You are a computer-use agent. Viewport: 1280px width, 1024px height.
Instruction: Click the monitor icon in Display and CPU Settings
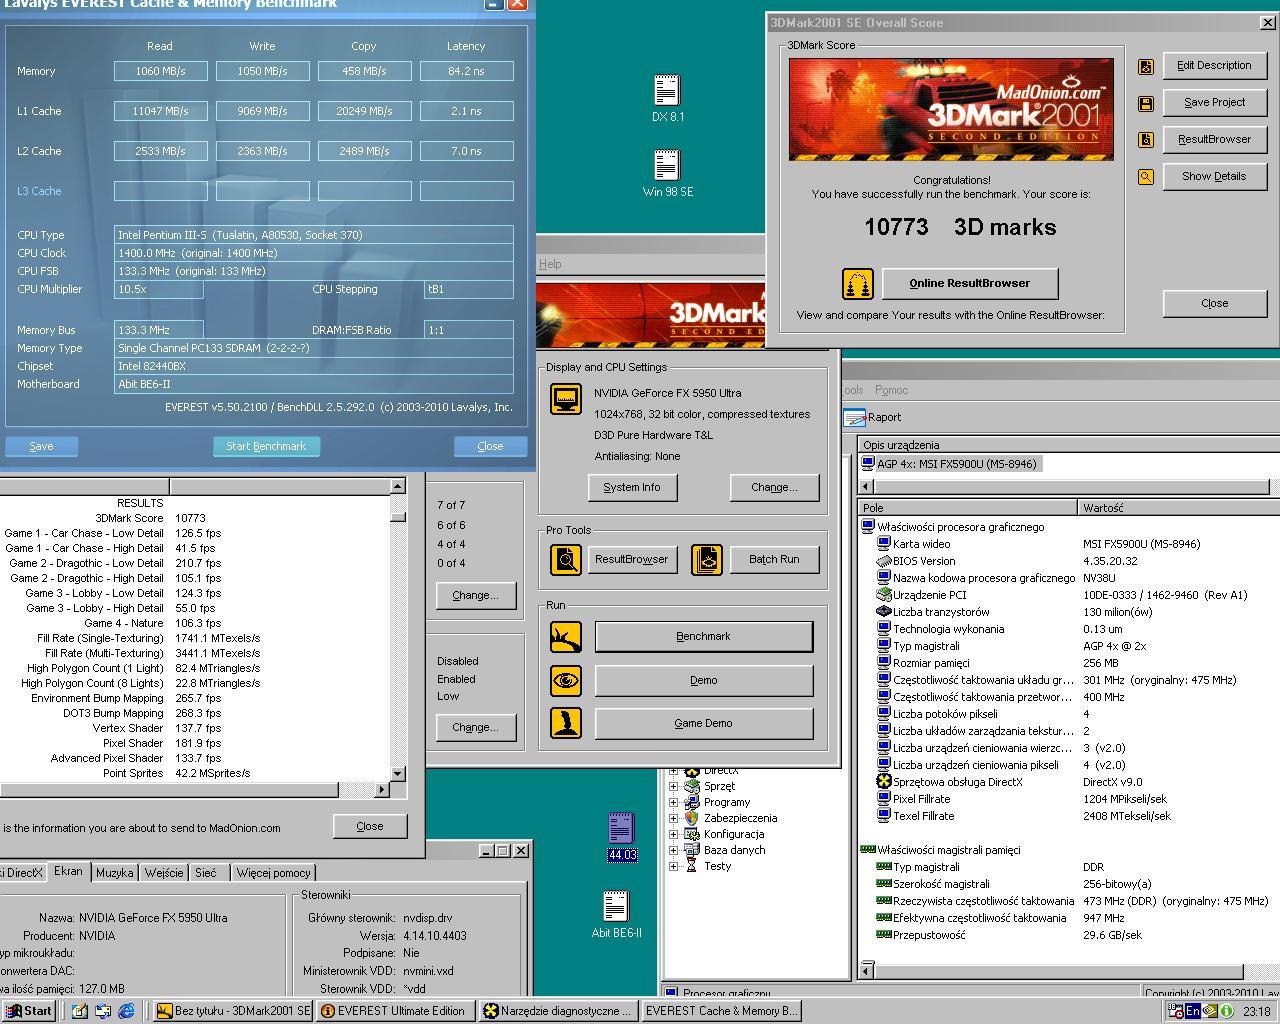tap(566, 399)
